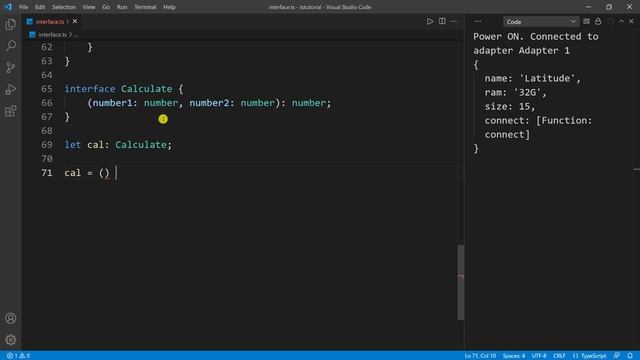Run code with the play icon
Viewport: 640px width, 360px height.
click(430, 21)
